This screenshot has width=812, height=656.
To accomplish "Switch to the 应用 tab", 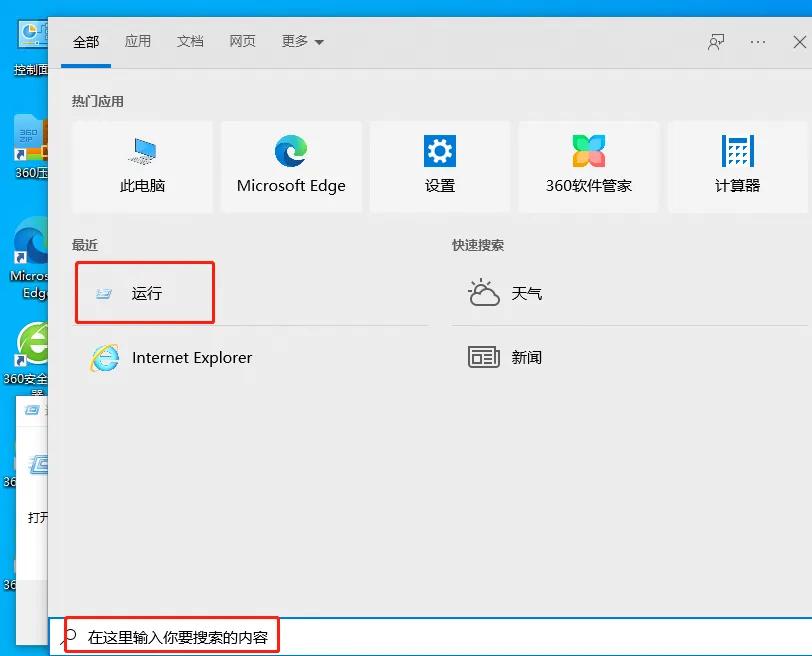I will click(x=138, y=41).
